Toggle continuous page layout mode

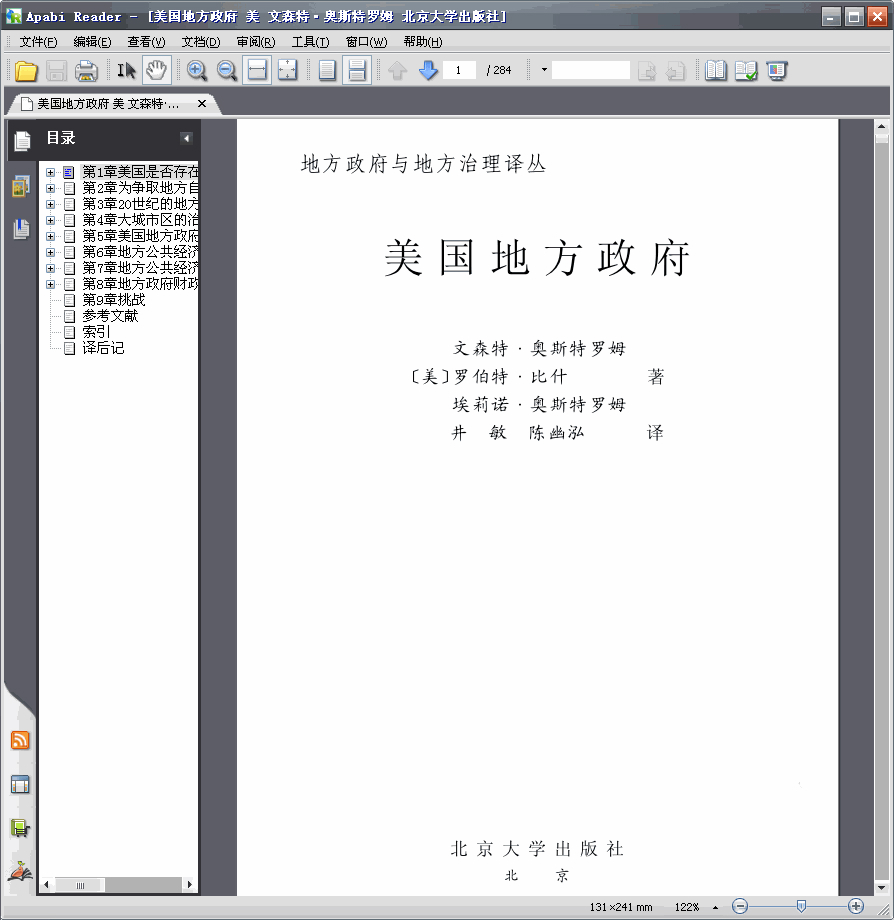(x=357, y=70)
